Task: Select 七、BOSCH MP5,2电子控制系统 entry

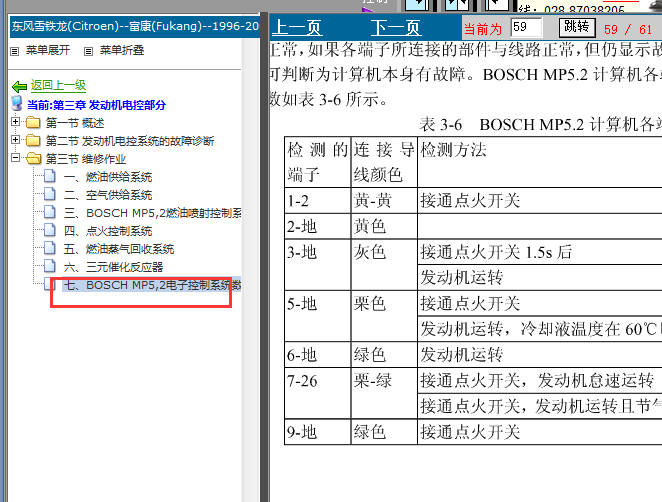Action: [152, 285]
